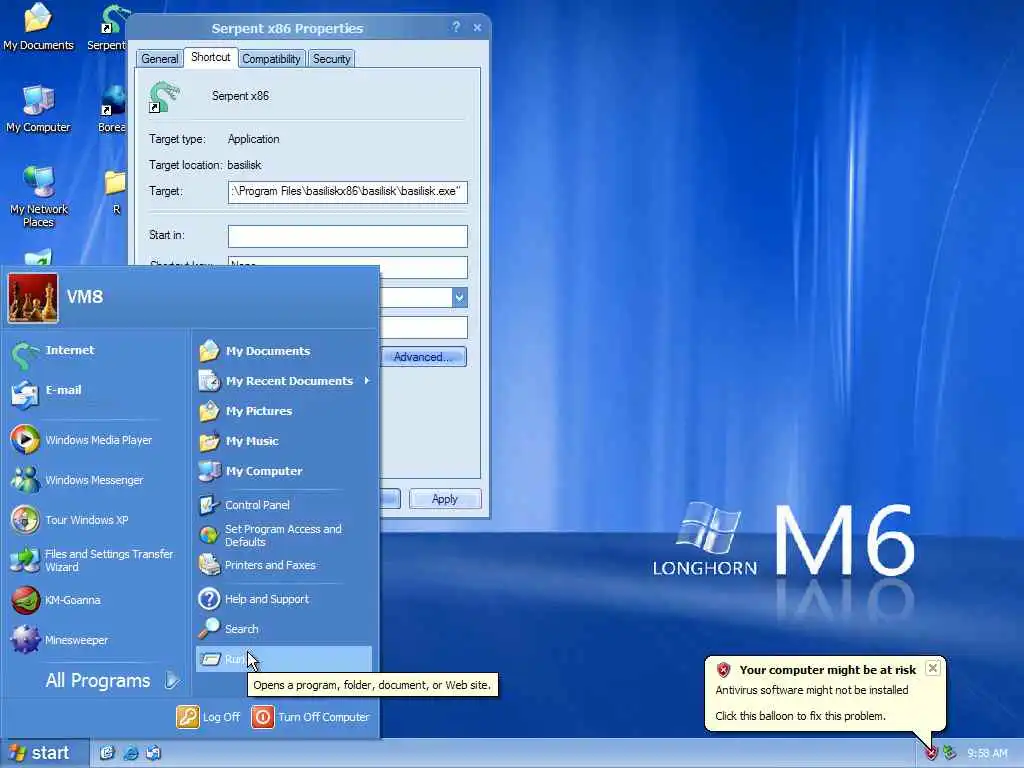Screen dimensions: 1024x768
Task: Click the Advanced... button
Action: [x=423, y=357]
